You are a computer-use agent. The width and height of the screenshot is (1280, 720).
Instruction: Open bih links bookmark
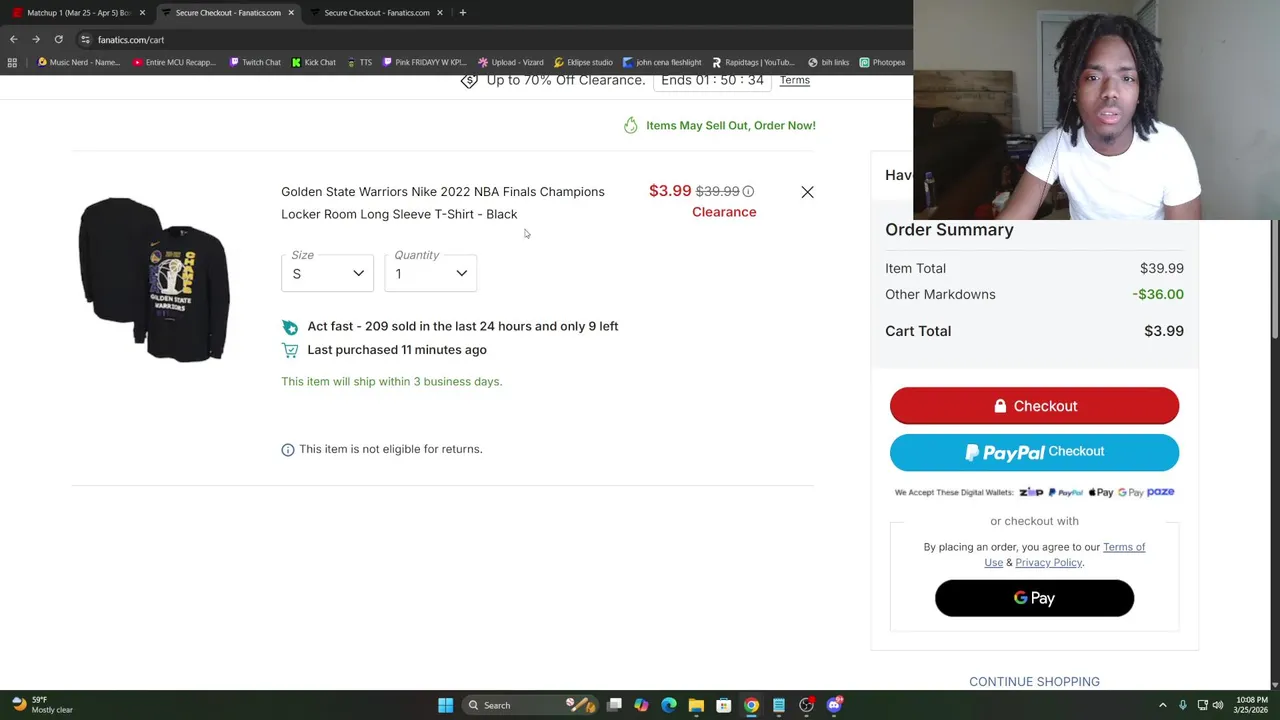point(828,62)
